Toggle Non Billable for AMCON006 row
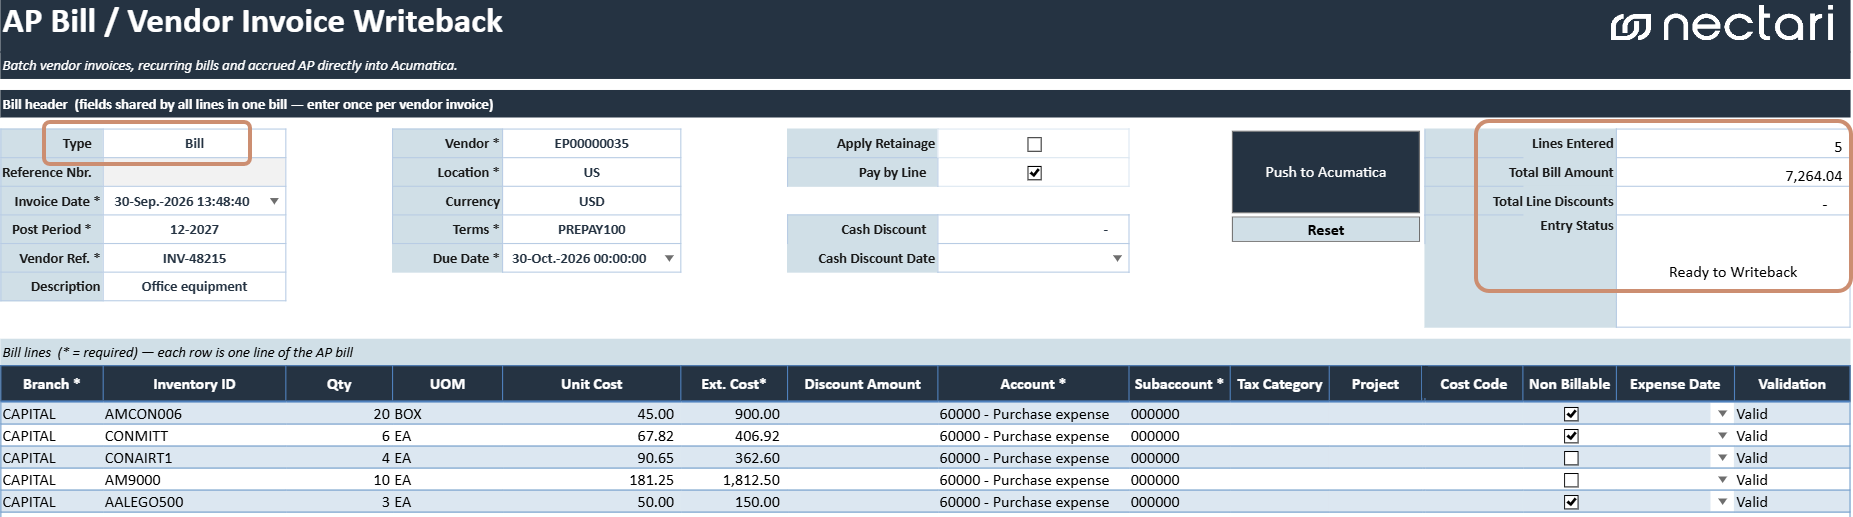The height and width of the screenshot is (517, 1853). point(1571,414)
